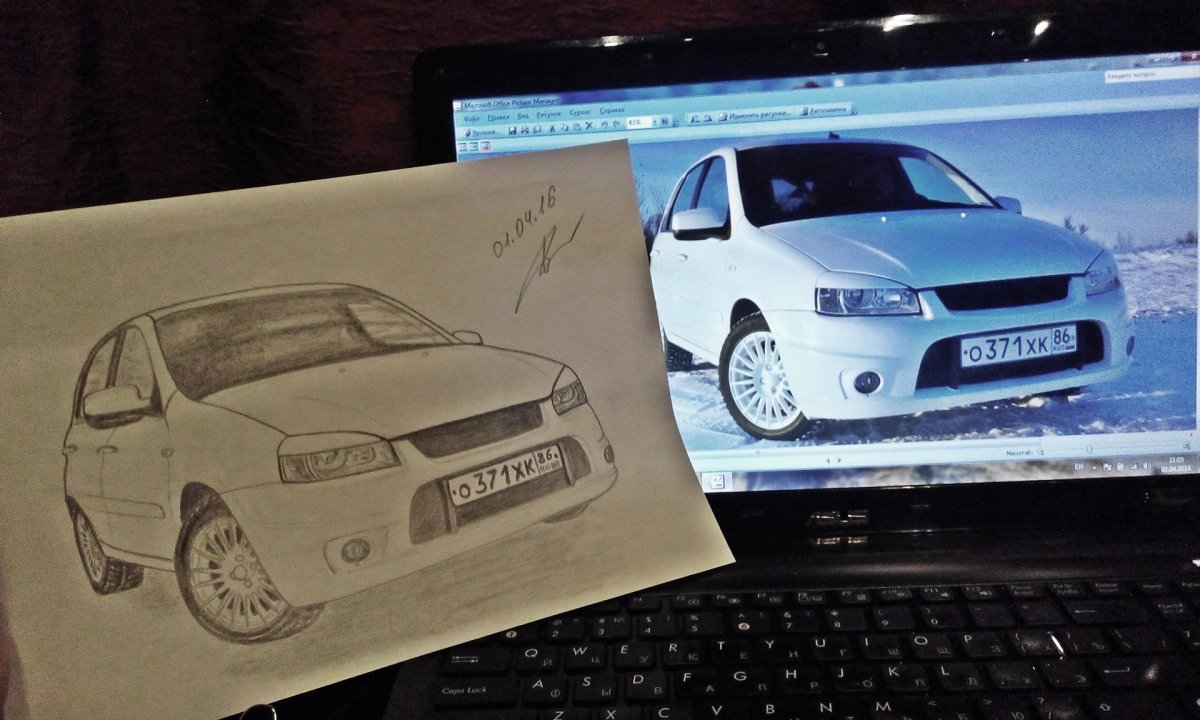This screenshot has height=720, width=1200.
Task: Click the Масштаб zoom slider handle
Action: pyautogui.click(x=1089, y=450)
